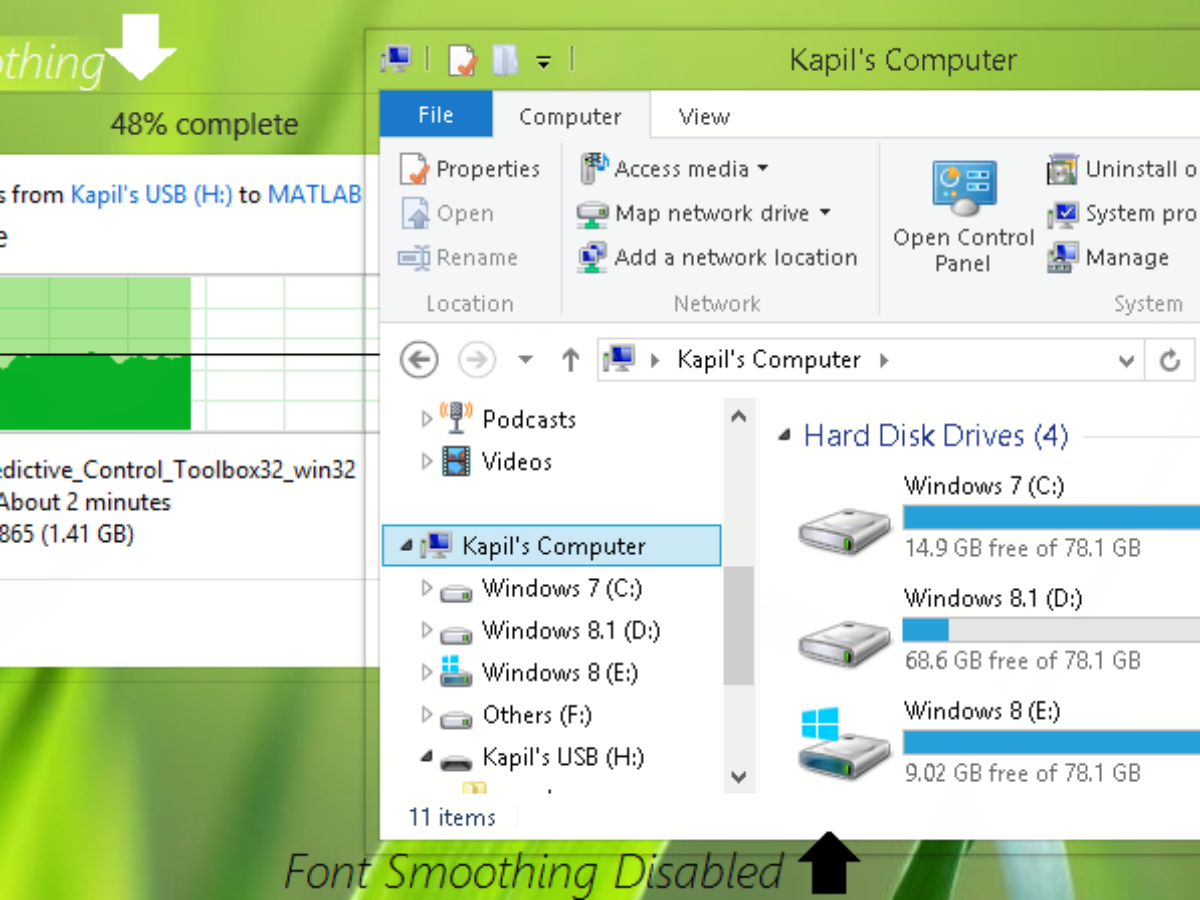The width and height of the screenshot is (1200, 900).
Task: Select Windows 8 (E:) in tree
Action: point(559,673)
